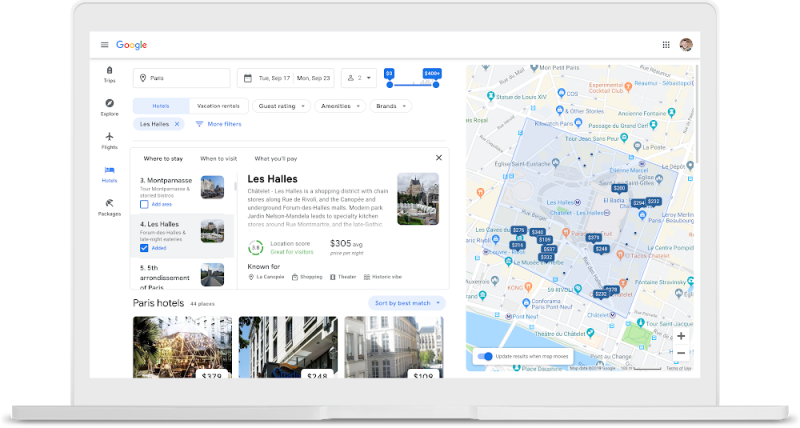Expand the Guest rating dropdown
800x428 pixels.
[x=281, y=105]
